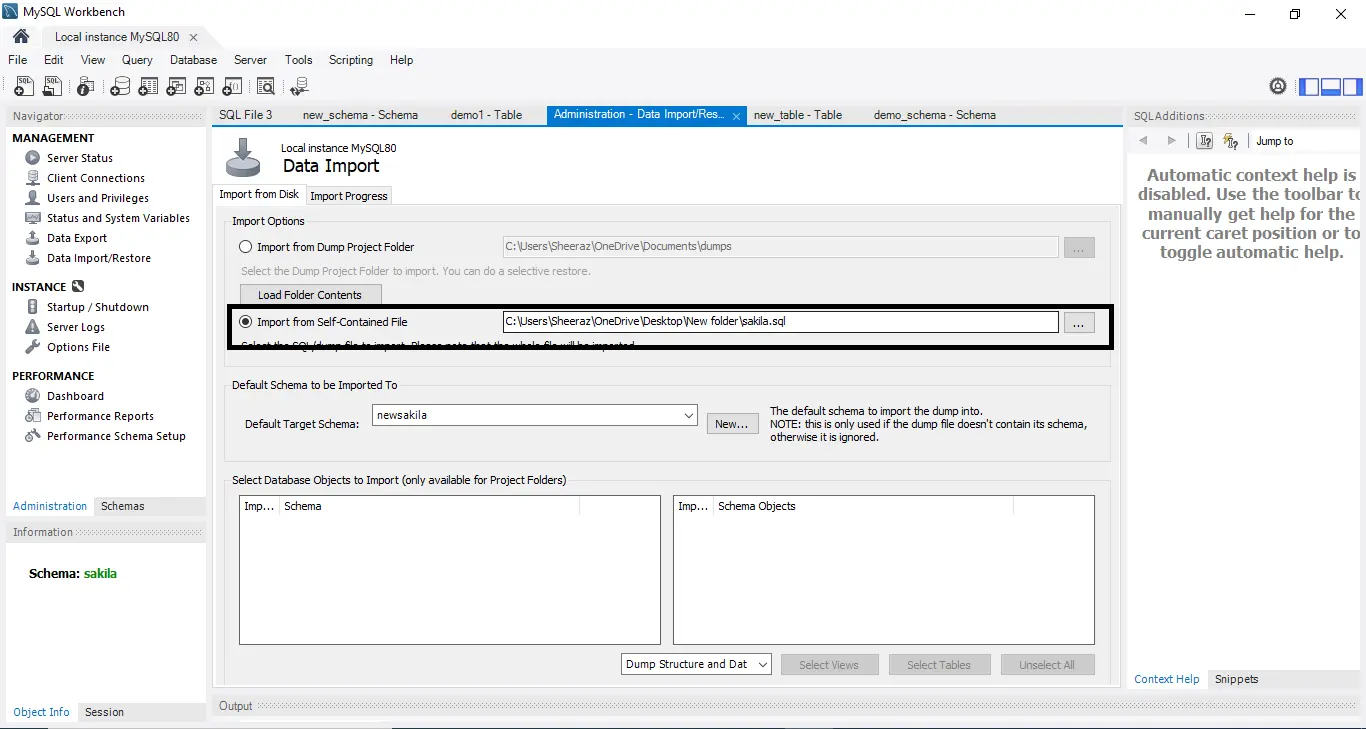Open the Dump Structure and Data dropdown

(696, 664)
